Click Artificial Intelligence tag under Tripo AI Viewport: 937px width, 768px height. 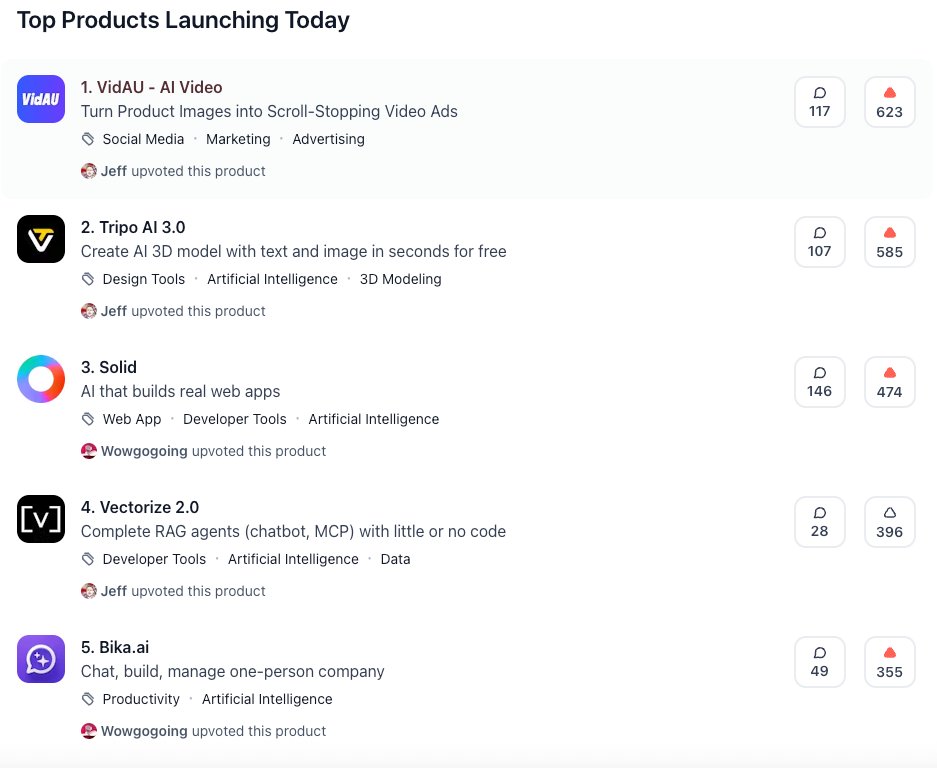272,279
